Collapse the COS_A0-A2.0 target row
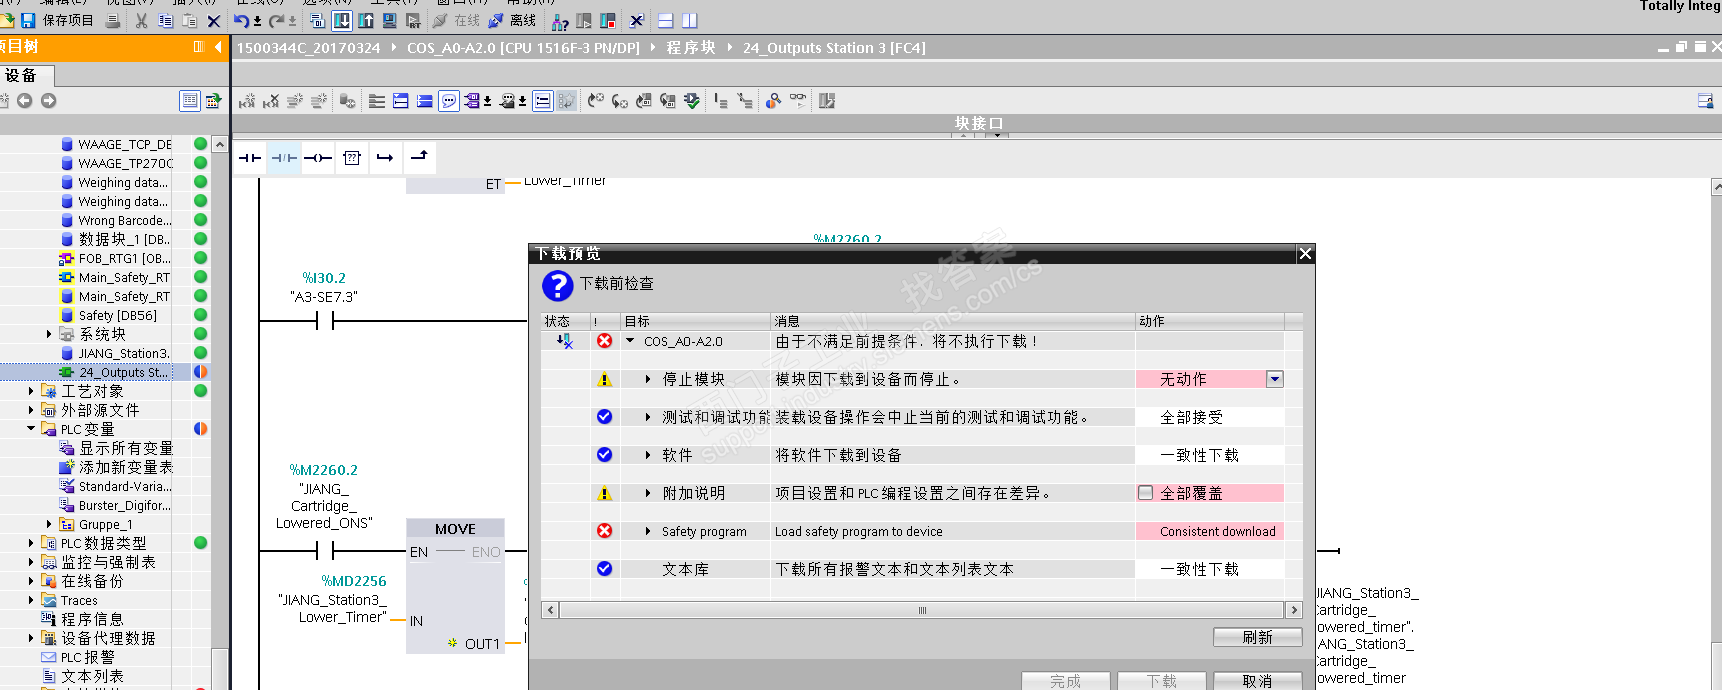 [x=630, y=341]
